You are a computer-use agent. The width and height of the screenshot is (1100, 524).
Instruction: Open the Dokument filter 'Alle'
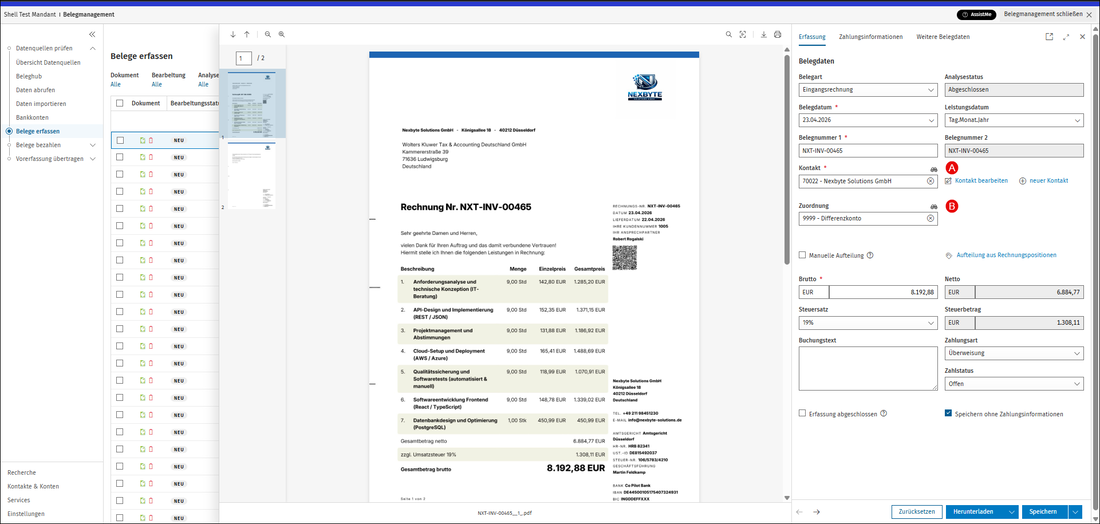tap(116, 84)
